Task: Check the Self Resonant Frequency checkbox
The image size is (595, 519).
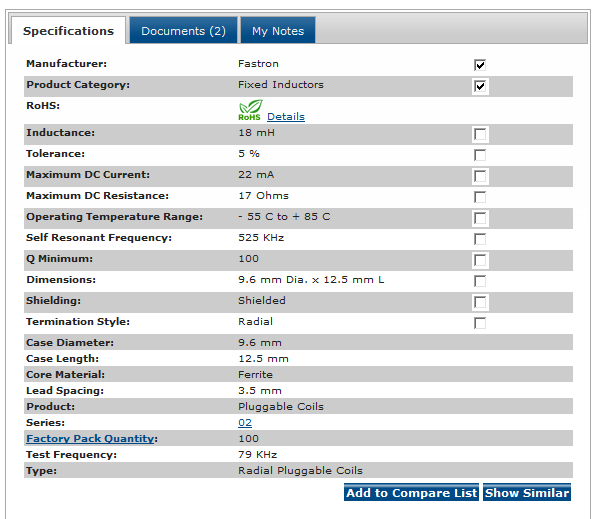Action: click(480, 239)
